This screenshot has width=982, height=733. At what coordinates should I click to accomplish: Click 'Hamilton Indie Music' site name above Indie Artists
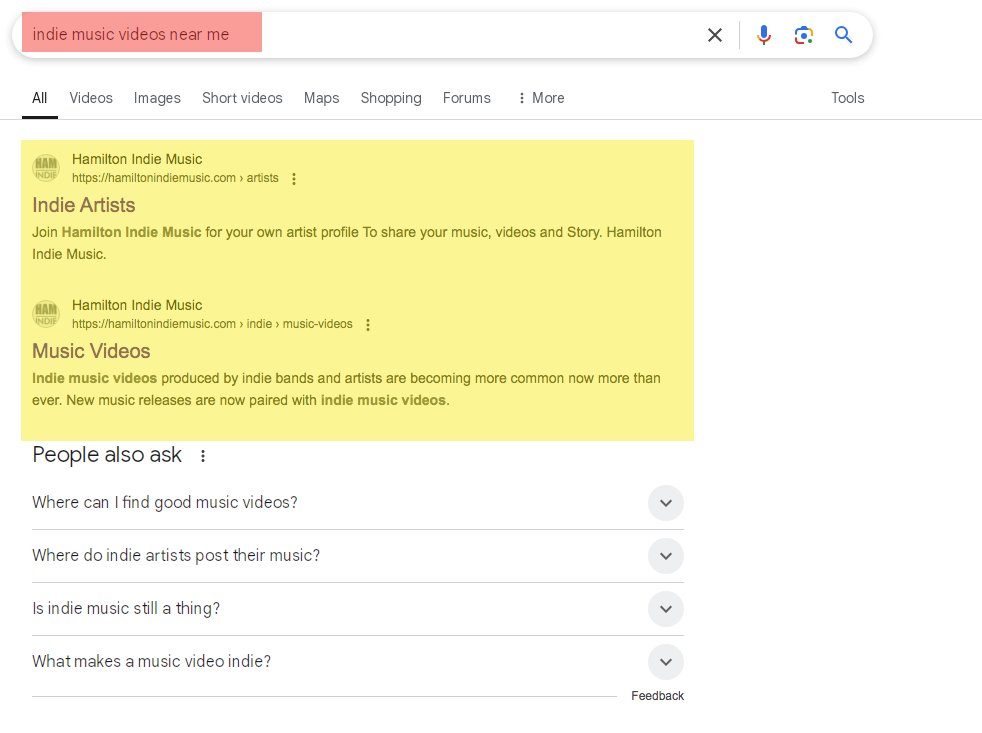[x=137, y=160]
